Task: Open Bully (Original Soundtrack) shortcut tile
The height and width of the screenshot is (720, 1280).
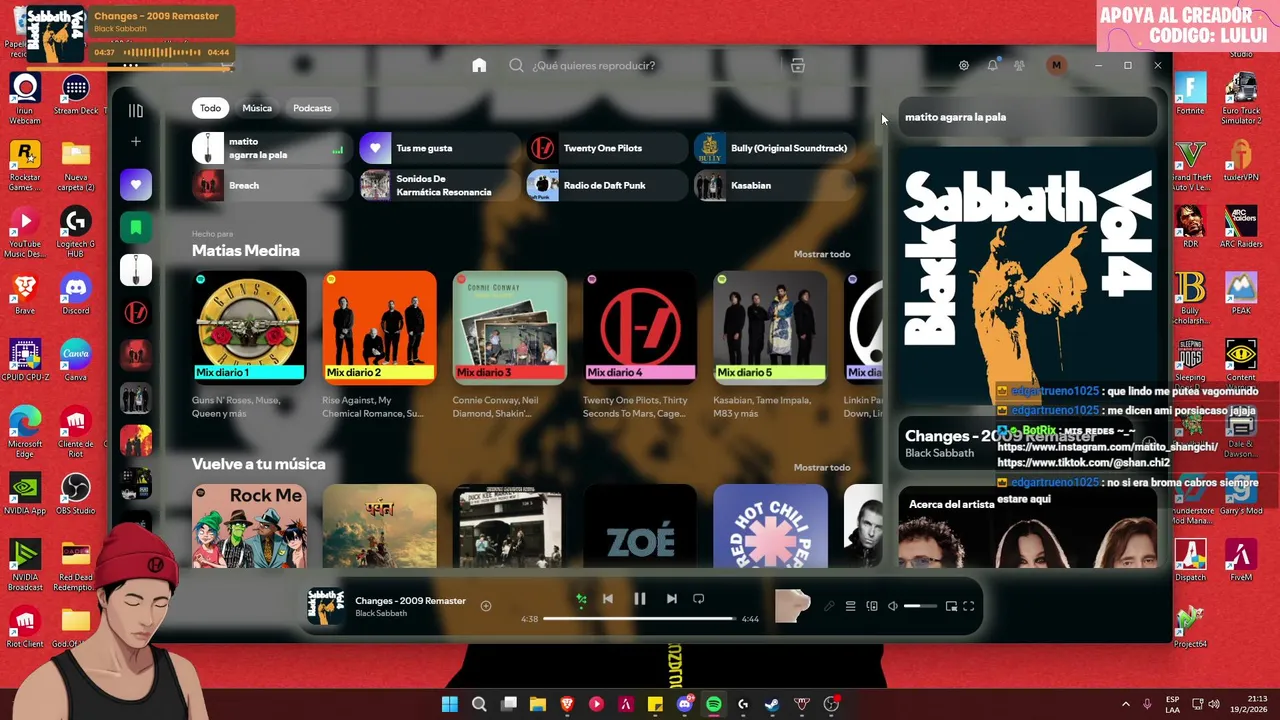Action: (x=775, y=148)
